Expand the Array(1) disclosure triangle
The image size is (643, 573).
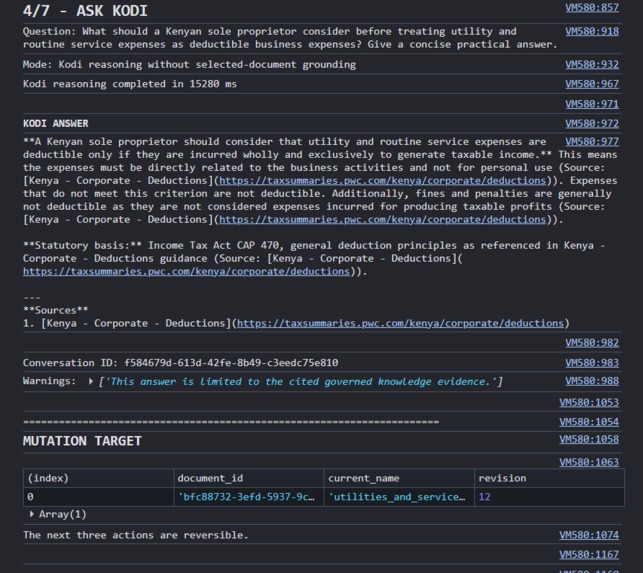32,514
